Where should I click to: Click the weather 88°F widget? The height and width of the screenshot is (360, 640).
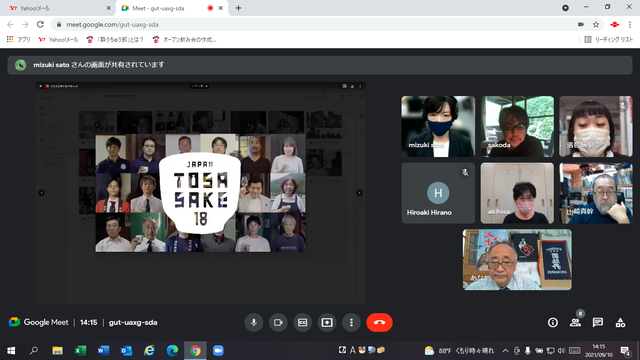click(x=459, y=351)
